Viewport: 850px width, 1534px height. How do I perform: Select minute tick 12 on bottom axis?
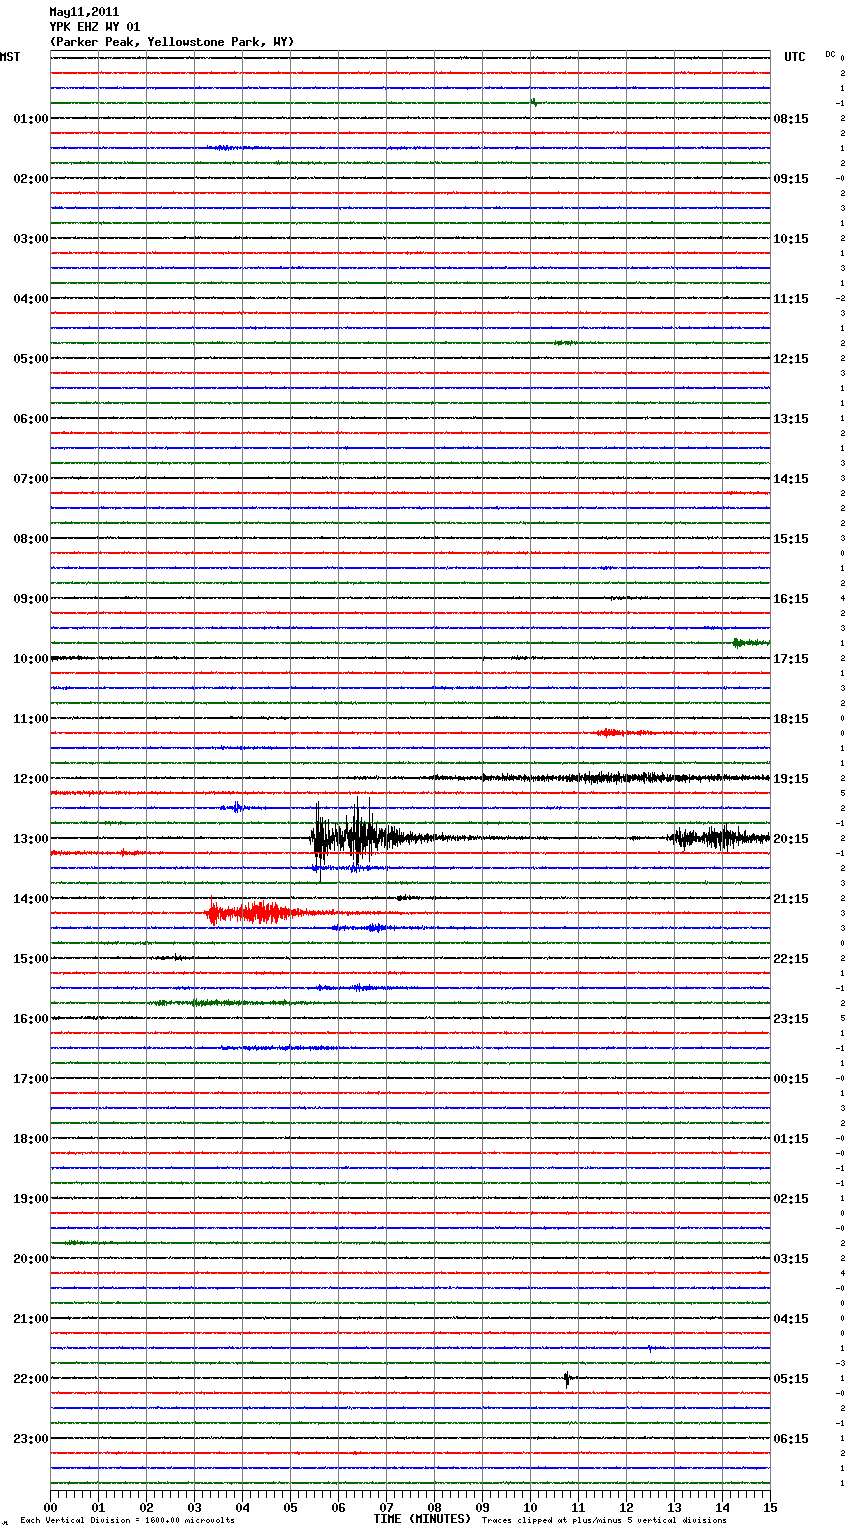click(626, 1507)
